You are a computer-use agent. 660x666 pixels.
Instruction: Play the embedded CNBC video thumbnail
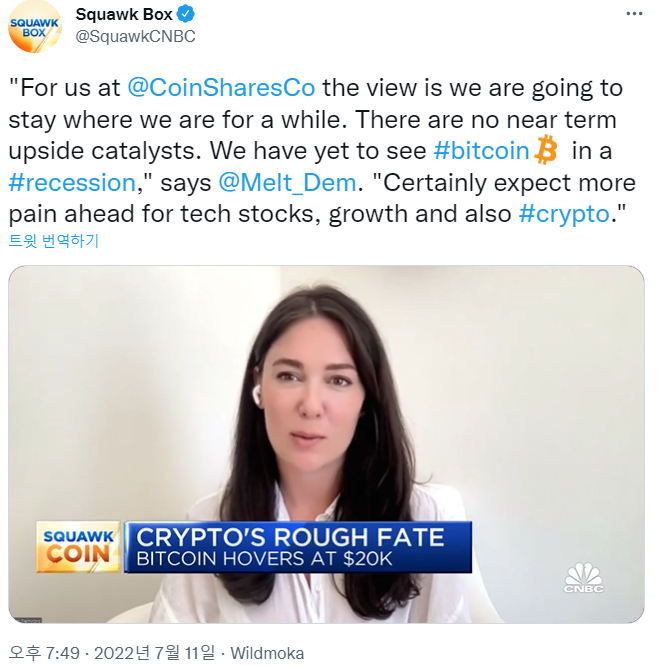(x=326, y=444)
